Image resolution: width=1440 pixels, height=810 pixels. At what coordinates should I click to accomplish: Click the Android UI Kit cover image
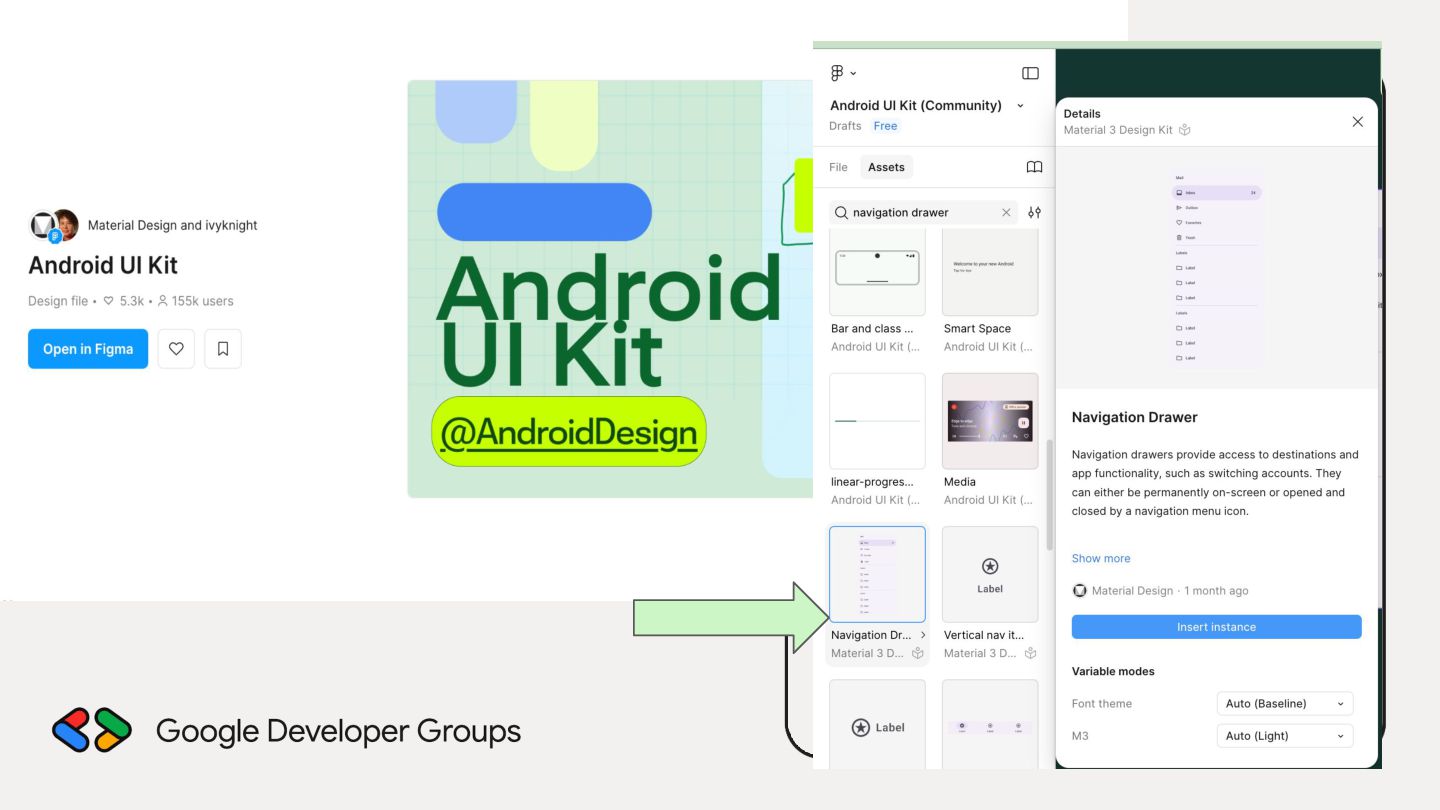tap(610, 289)
